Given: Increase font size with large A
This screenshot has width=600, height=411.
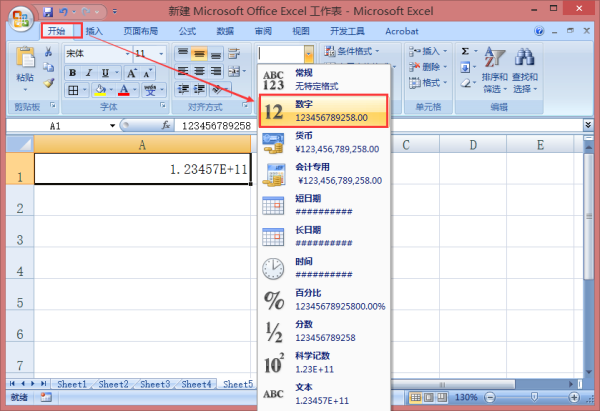Looking at the screenshot, I should coord(131,73).
